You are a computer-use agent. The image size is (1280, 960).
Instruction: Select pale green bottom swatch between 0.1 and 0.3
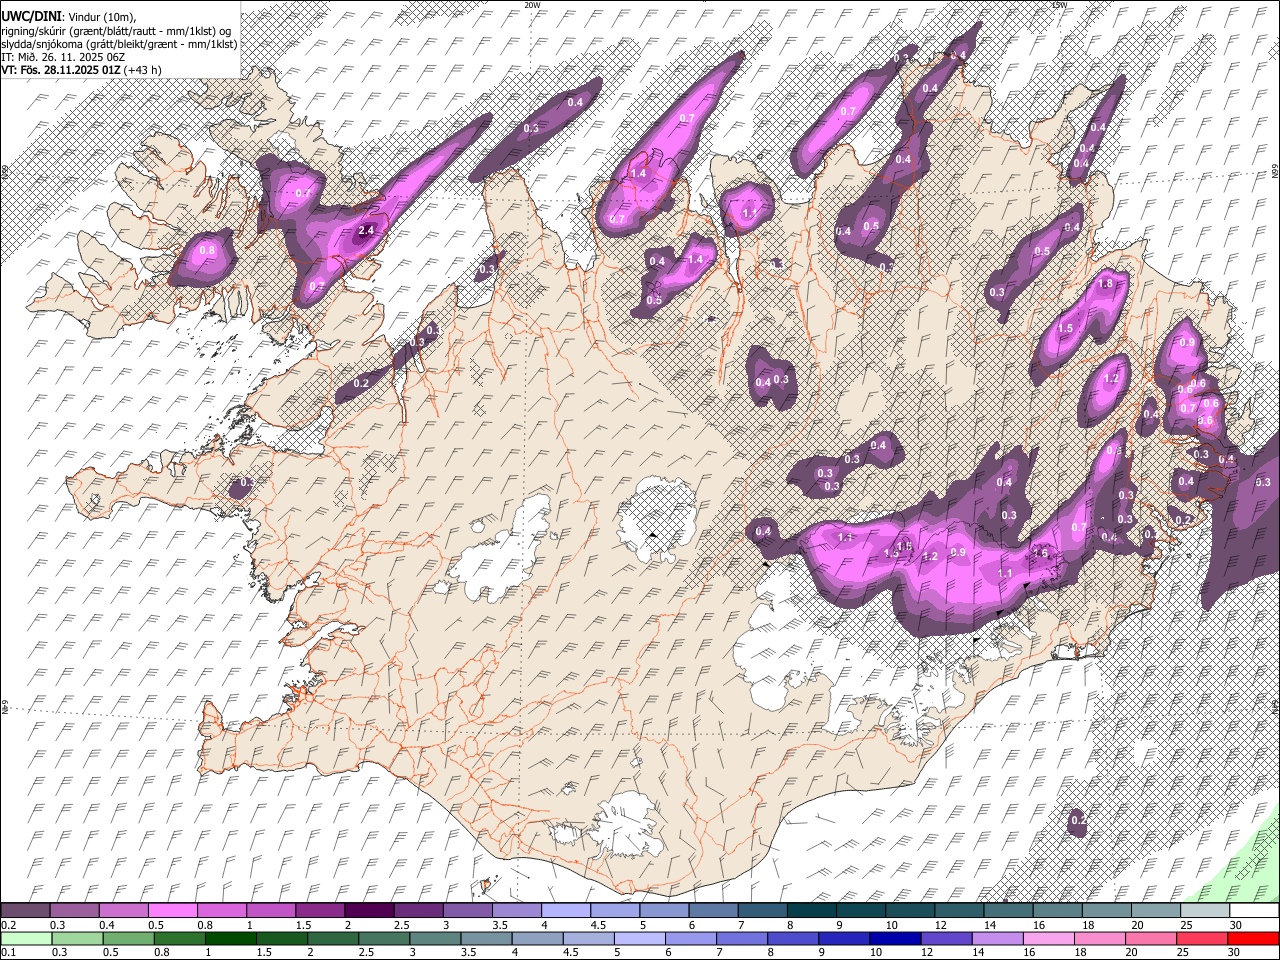tap(25, 938)
